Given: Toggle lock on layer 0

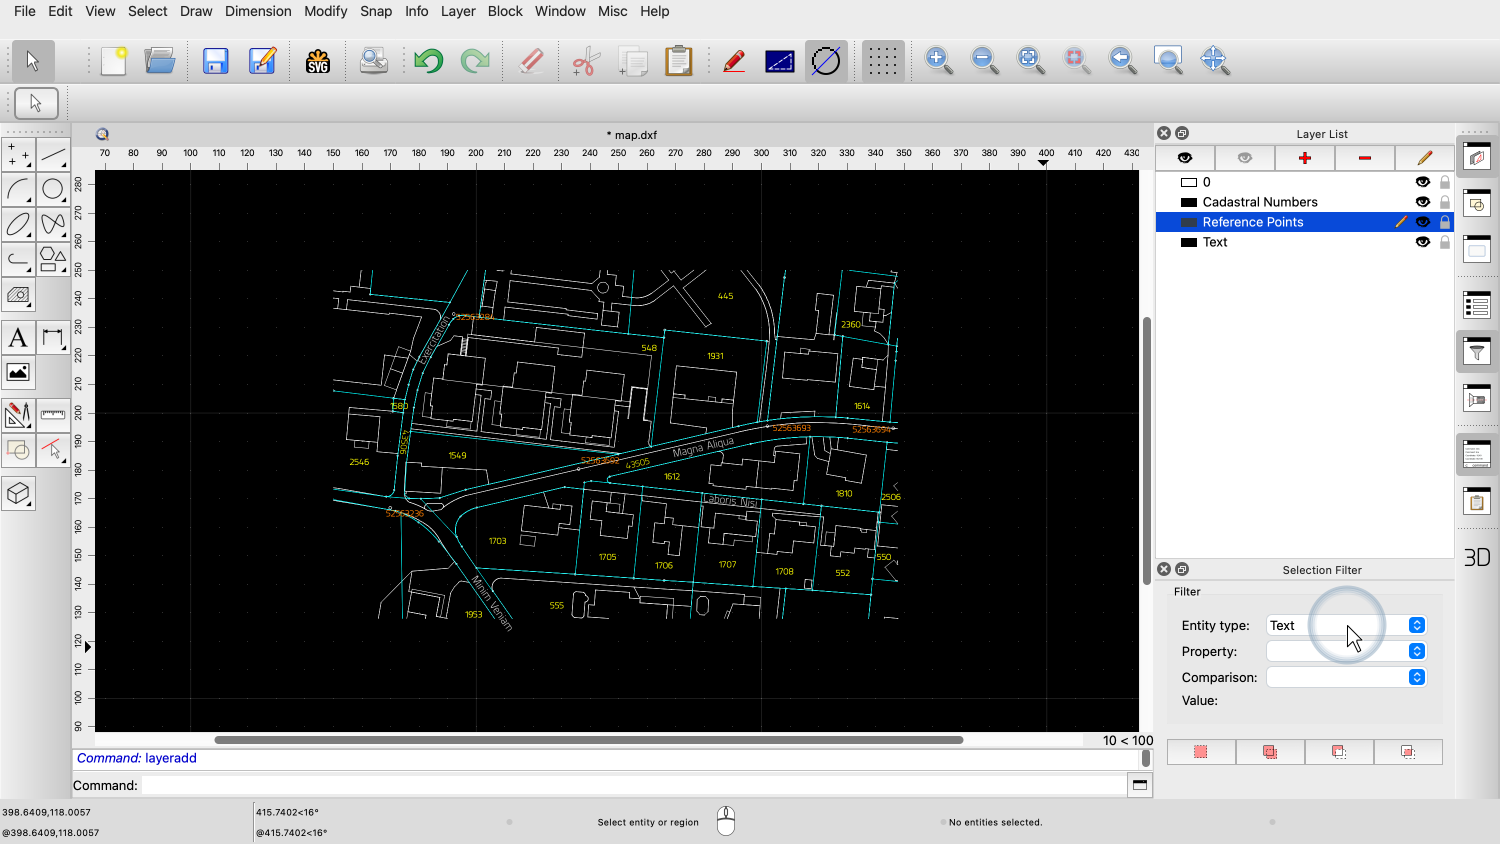Looking at the screenshot, I should point(1445,182).
